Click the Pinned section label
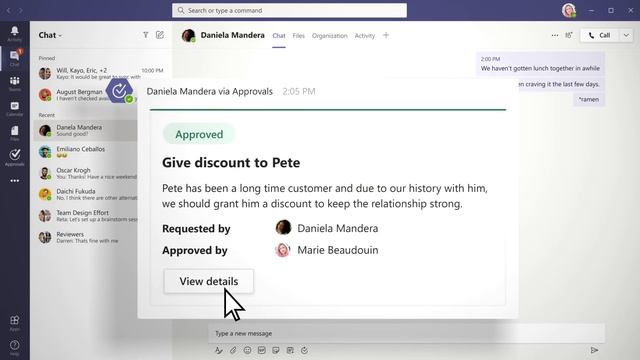This screenshot has height=360, width=640. [x=47, y=58]
